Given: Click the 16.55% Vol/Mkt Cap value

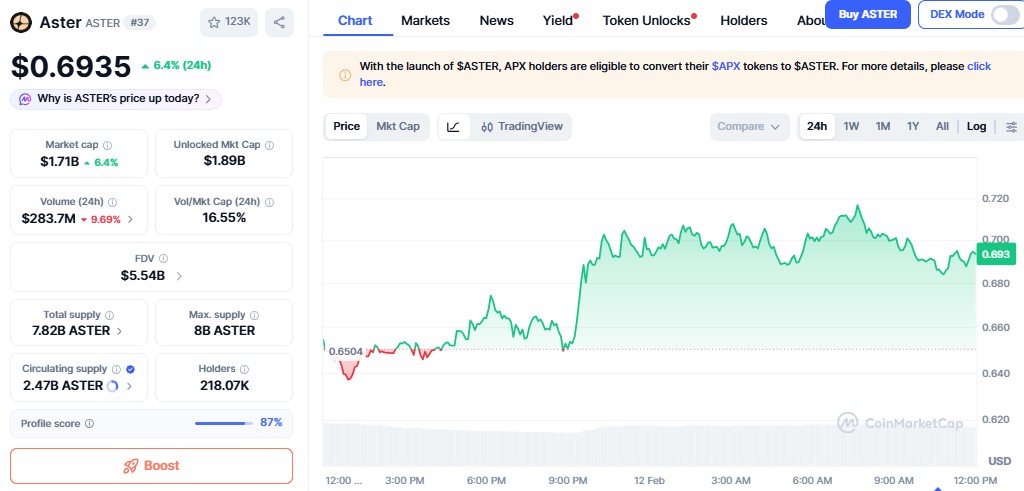Looking at the screenshot, I should [x=224, y=218].
